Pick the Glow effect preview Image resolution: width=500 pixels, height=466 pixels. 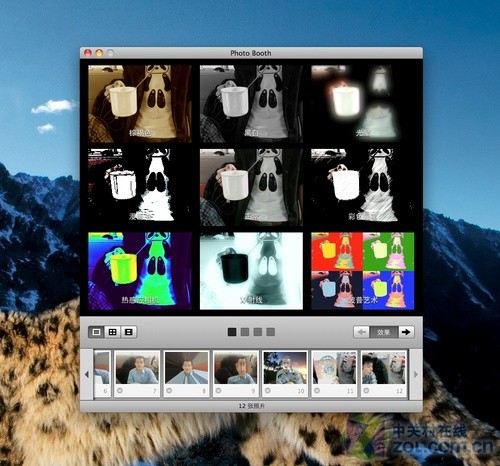click(x=363, y=104)
